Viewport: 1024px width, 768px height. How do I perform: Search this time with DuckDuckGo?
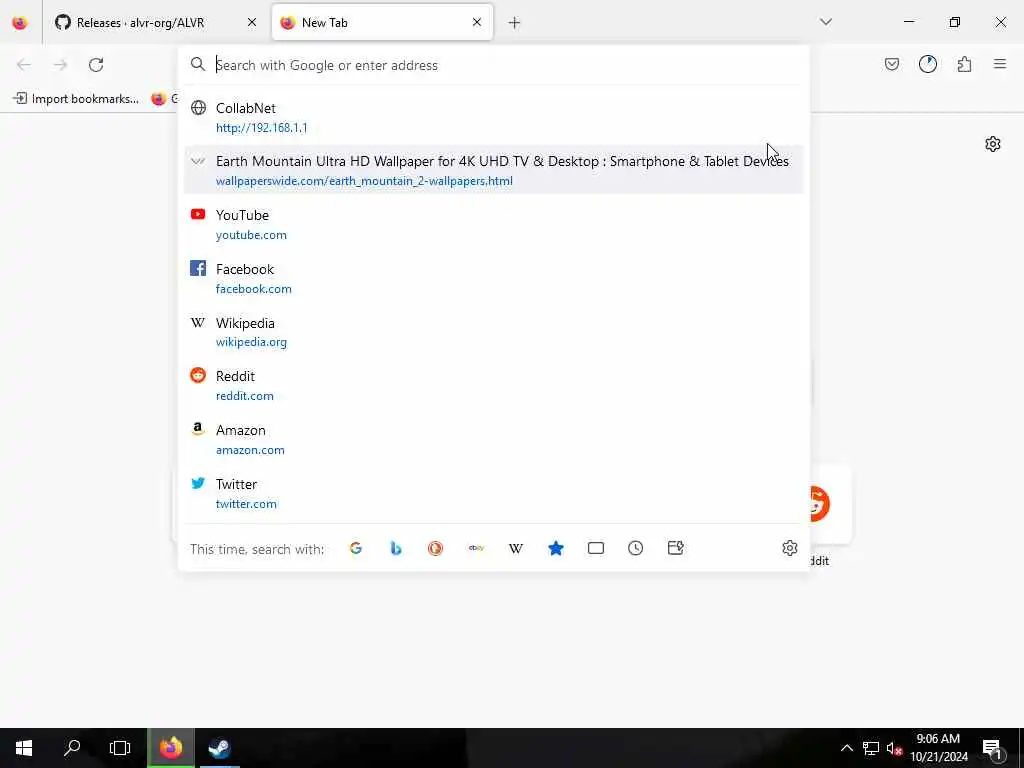(436, 549)
